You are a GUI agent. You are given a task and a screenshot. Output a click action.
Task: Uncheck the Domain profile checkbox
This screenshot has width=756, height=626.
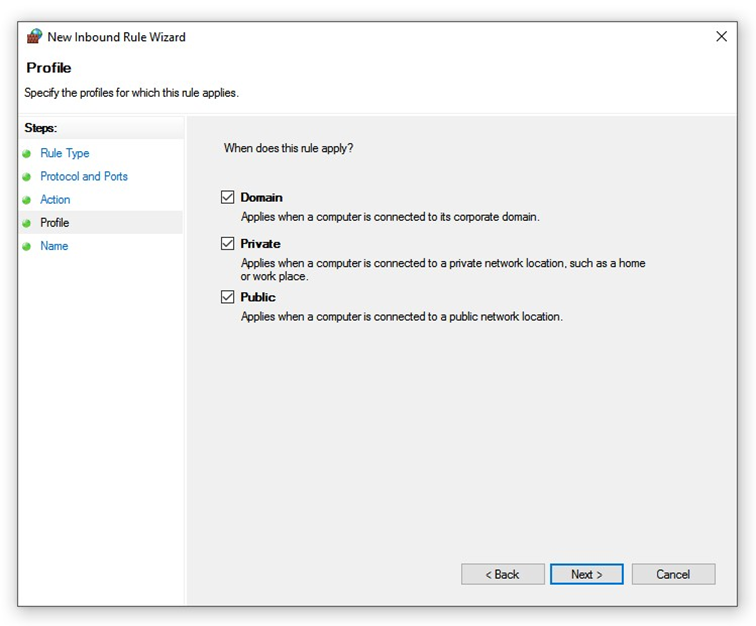(228, 197)
